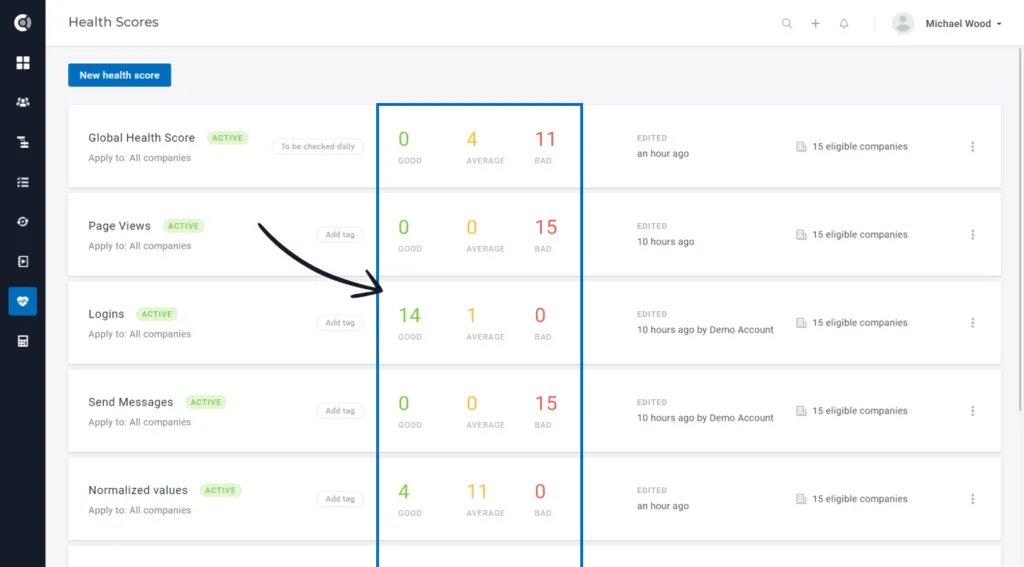Click the page vertical scrollbar
Image resolution: width=1024 pixels, height=567 pixels.
pos(1021,229)
